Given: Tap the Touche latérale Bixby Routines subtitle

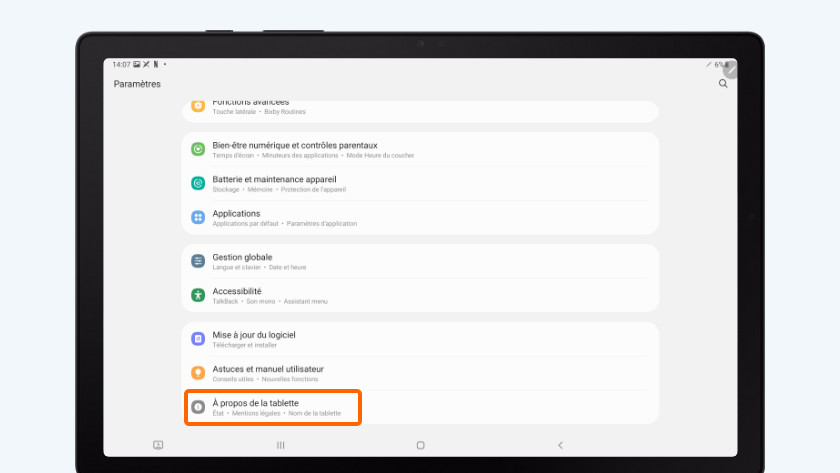Looking at the screenshot, I should click(259, 112).
